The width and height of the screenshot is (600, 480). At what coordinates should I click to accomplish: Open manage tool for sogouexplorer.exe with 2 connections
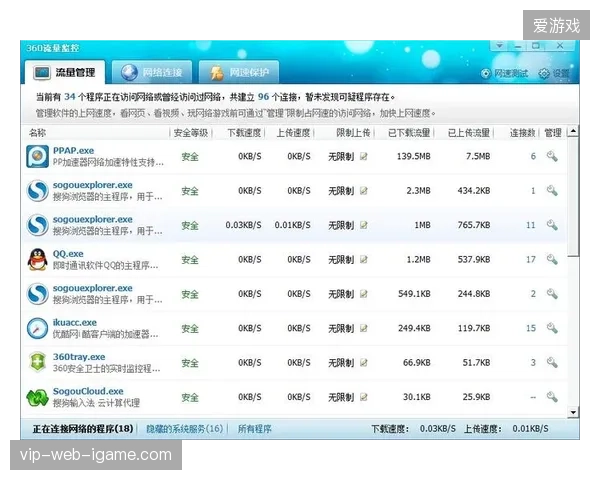pos(552,294)
